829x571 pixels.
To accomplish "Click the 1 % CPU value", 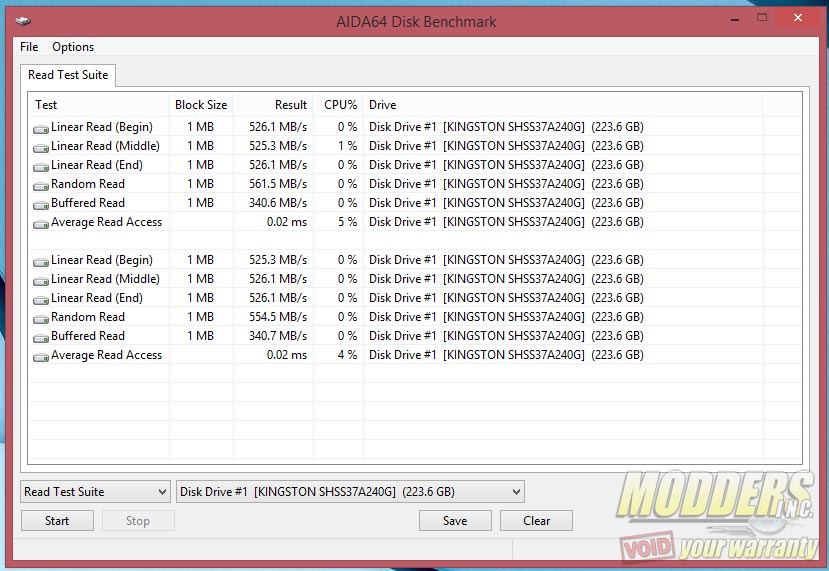I will point(347,146).
